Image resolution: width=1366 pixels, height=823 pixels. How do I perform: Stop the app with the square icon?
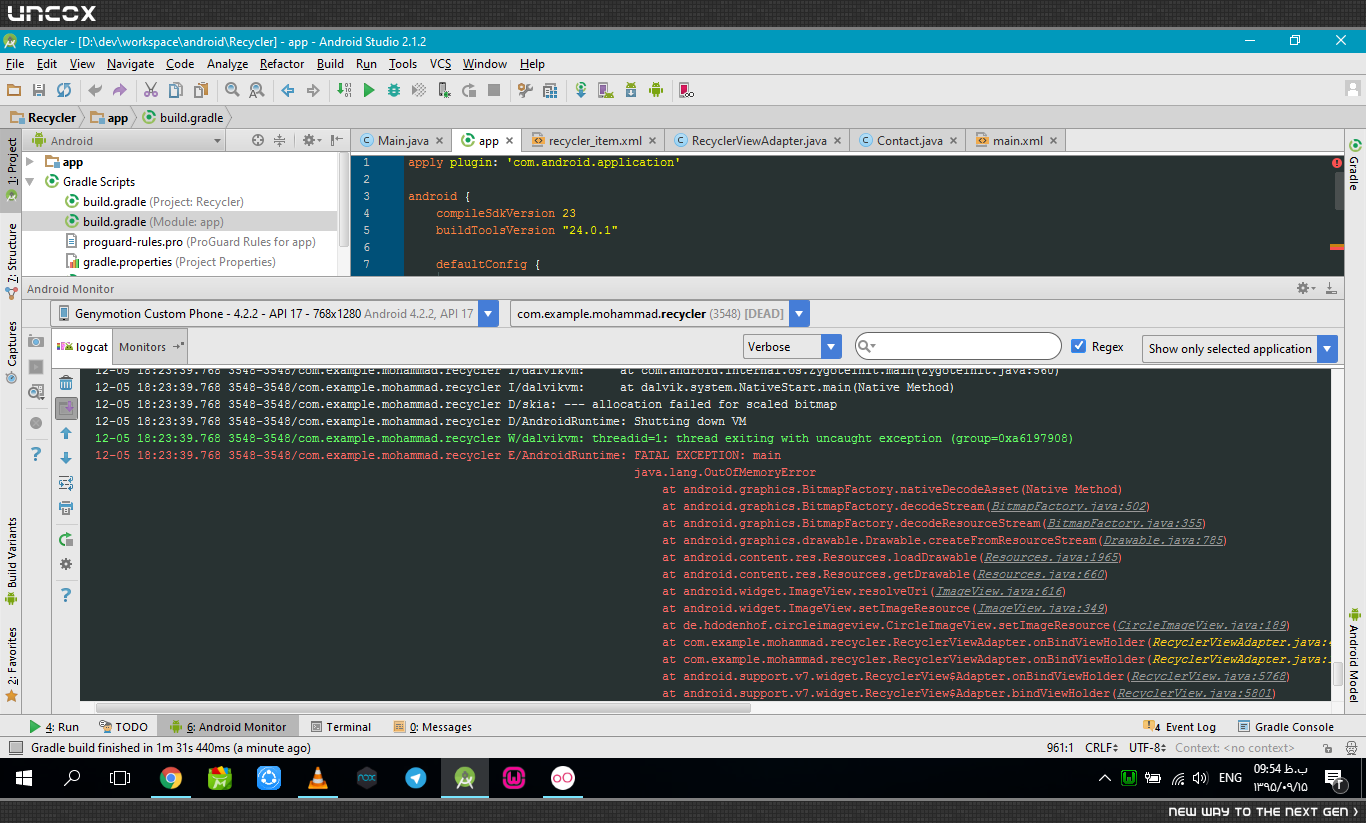(x=494, y=90)
